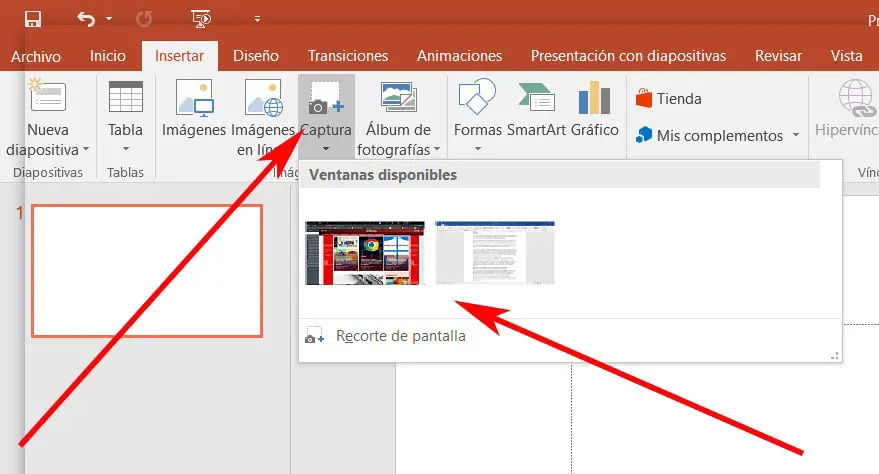879x474 pixels.
Task: Add a slide using Nueva diapositiva icon
Action: [x=48, y=95]
